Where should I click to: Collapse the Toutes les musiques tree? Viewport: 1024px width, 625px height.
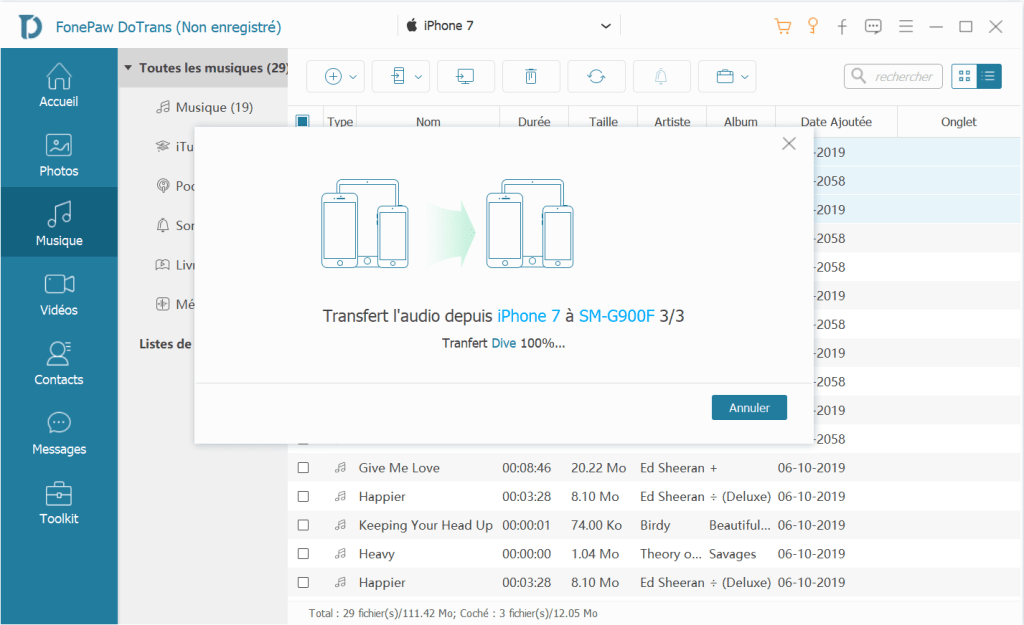coord(128,68)
